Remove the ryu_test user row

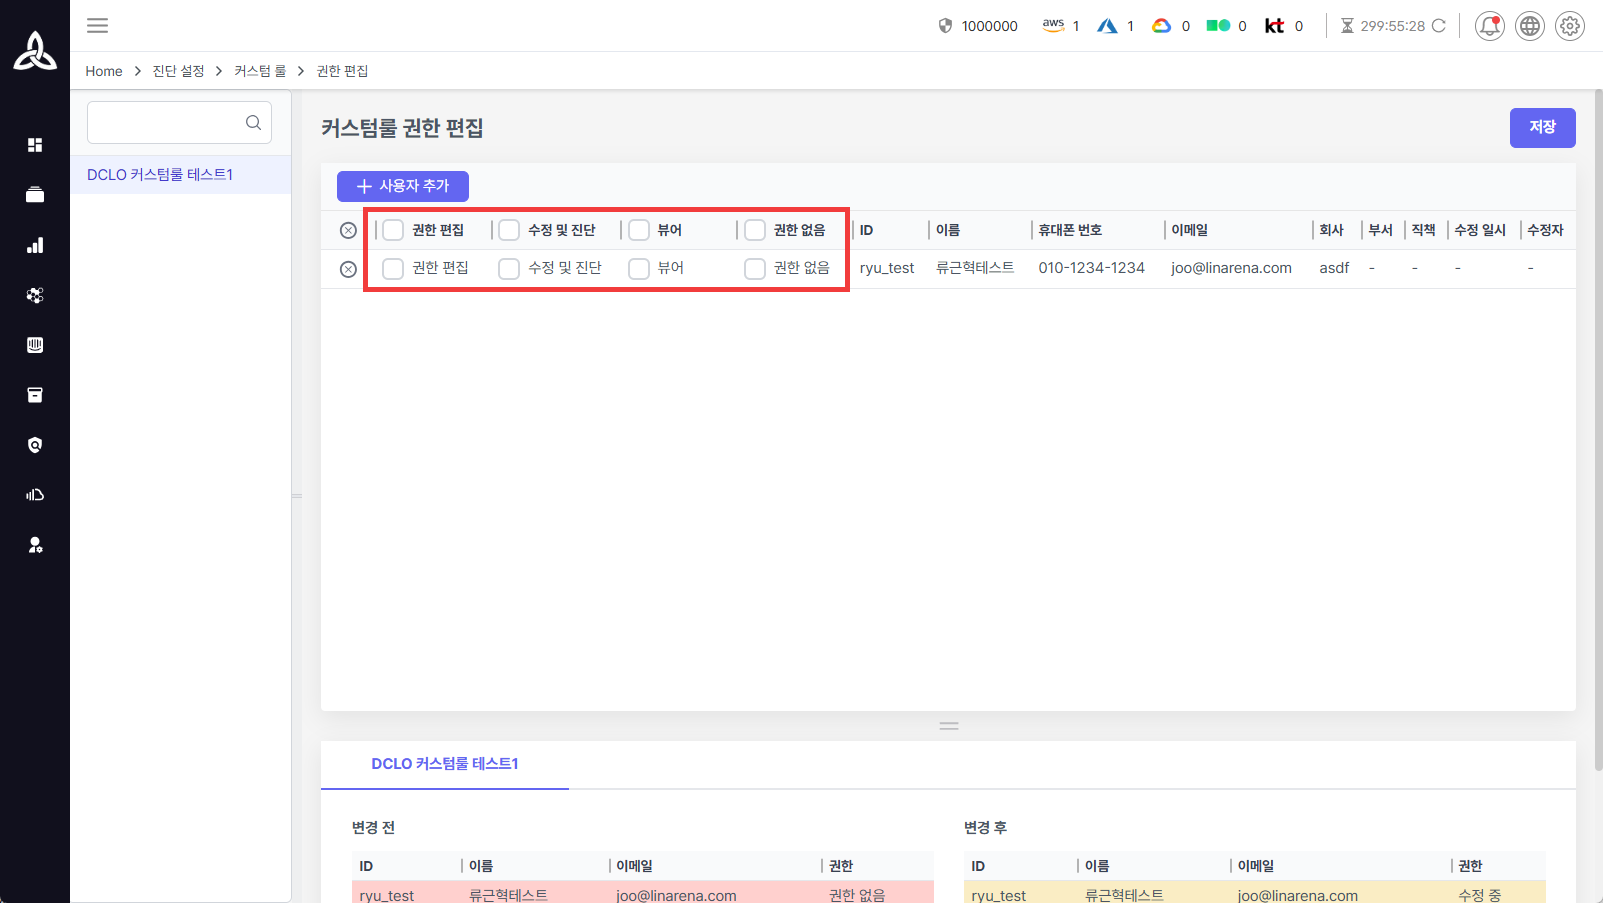(348, 269)
